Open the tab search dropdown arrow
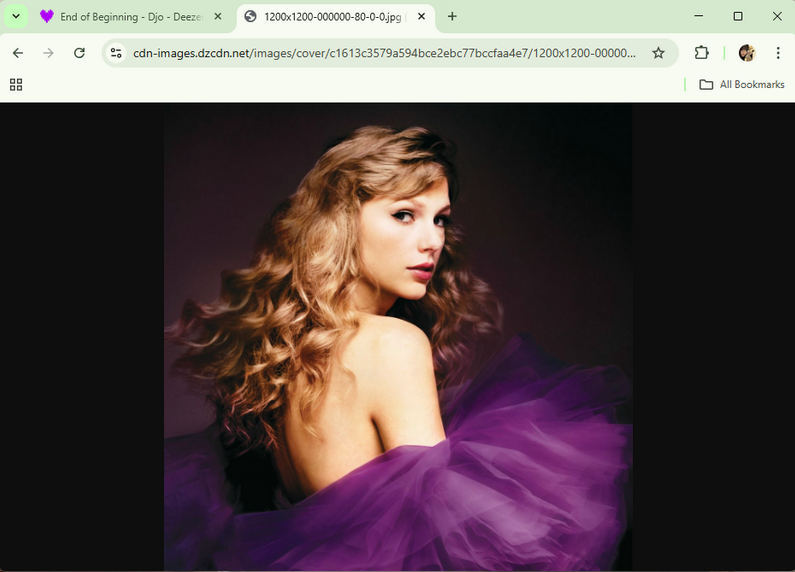Image resolution: width=795 pixels, height=572 pixels. [x=16, y=16]
